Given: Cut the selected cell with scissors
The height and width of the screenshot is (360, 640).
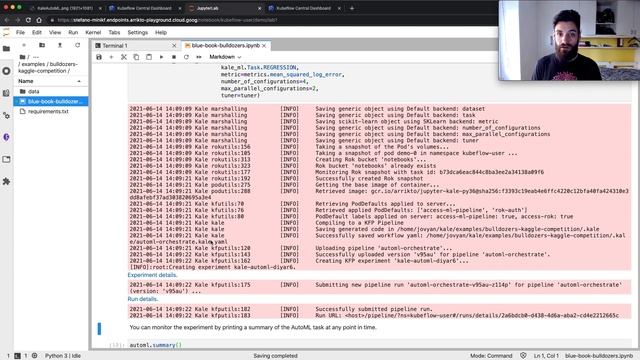Looking at the screenshot, I should [x=124, y=57].
